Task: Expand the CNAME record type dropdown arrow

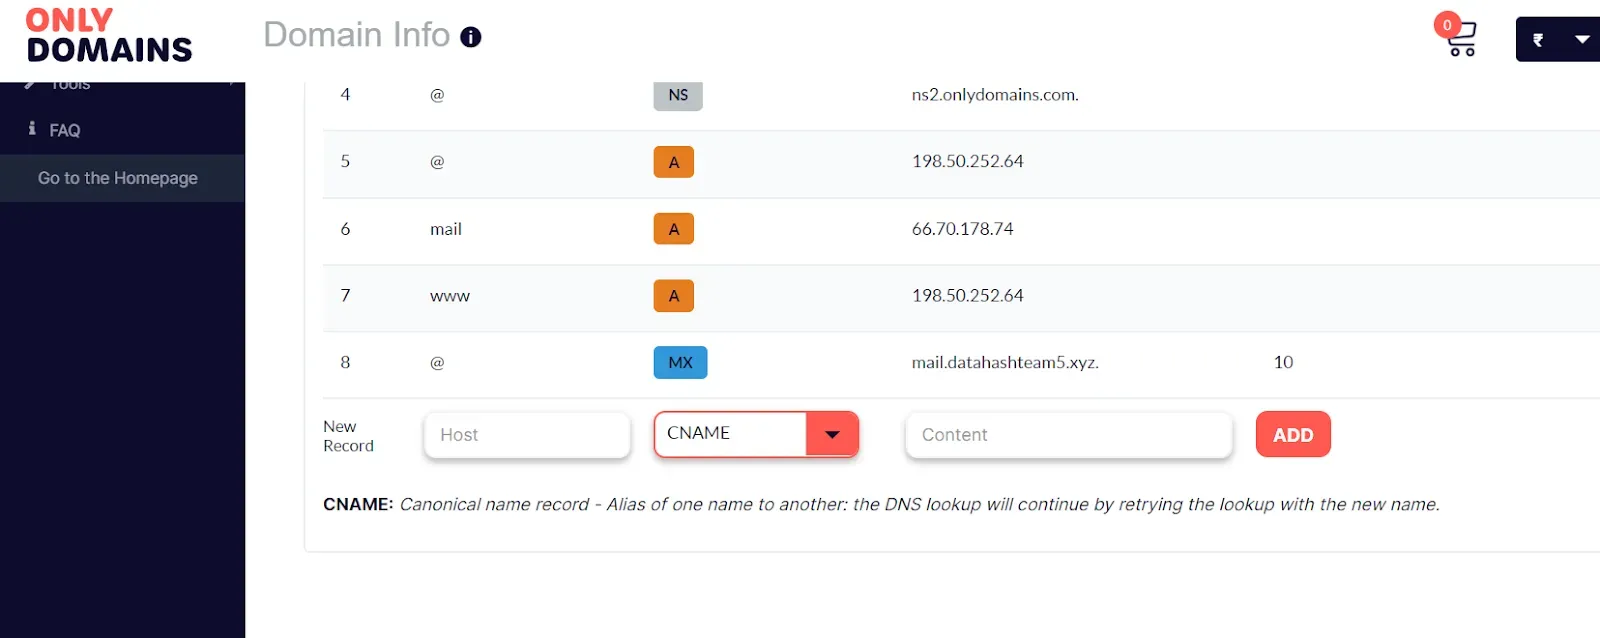Action: (x=832, y=434)
